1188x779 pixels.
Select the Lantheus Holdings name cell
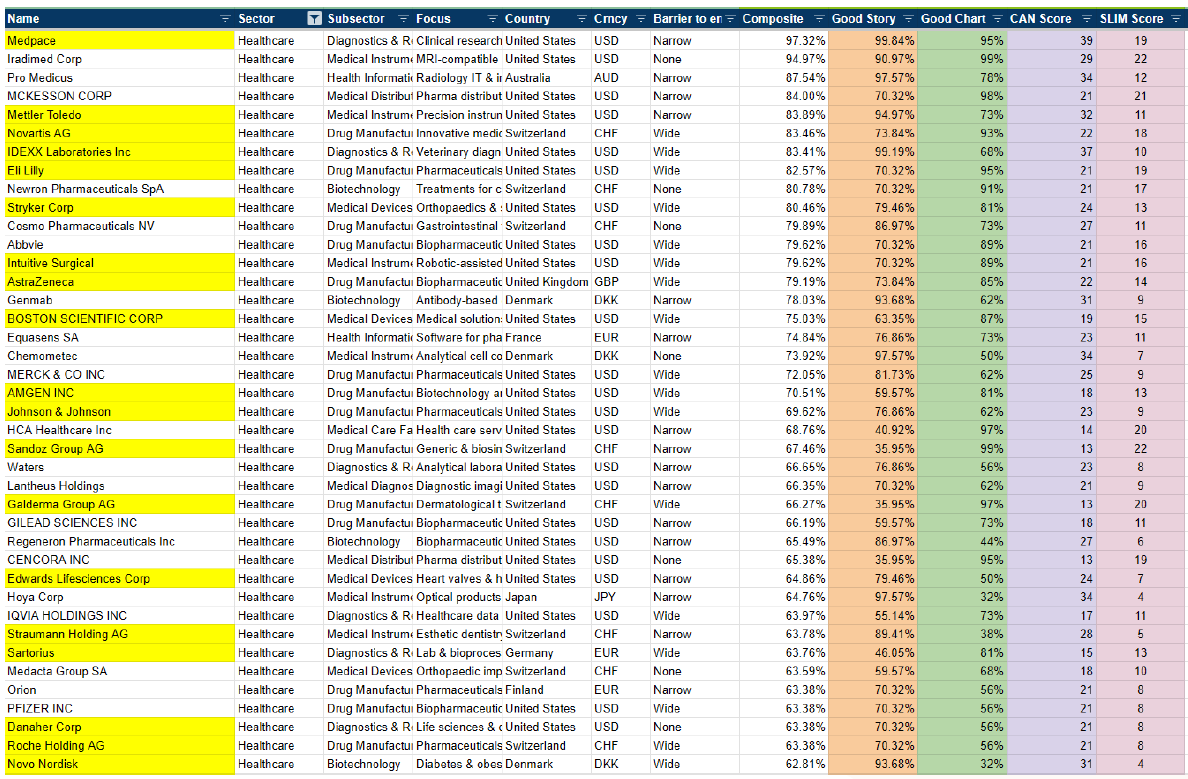click(x=120, y=486)
